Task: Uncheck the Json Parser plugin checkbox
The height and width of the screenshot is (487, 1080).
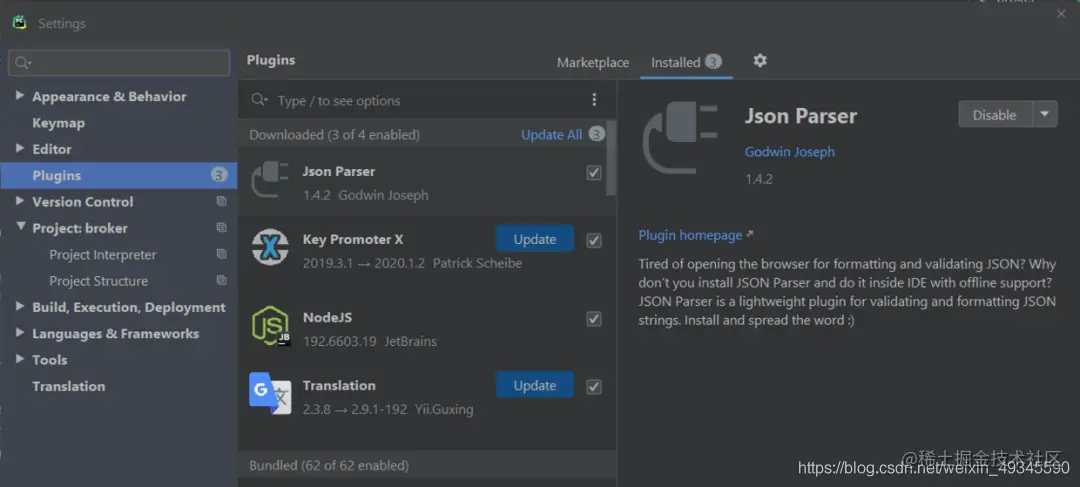Action: [594, 172]
